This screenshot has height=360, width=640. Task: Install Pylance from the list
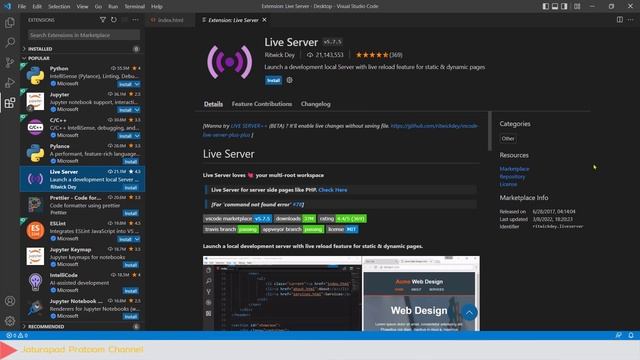131,162
